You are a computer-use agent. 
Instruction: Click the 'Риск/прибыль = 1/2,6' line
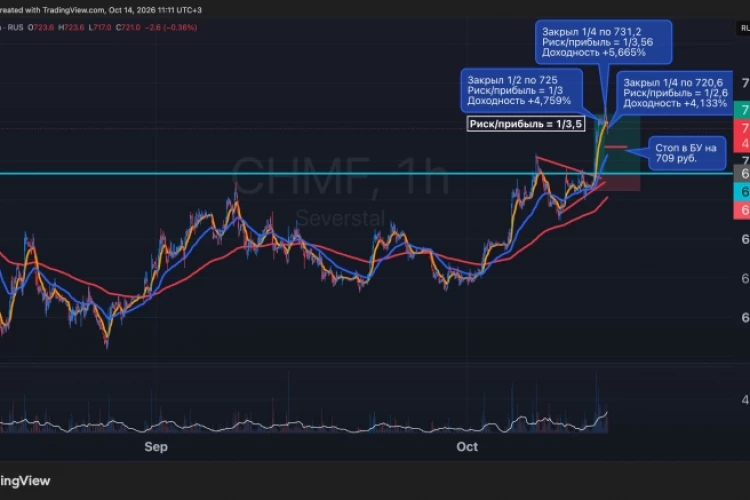[x=675, y=93]
